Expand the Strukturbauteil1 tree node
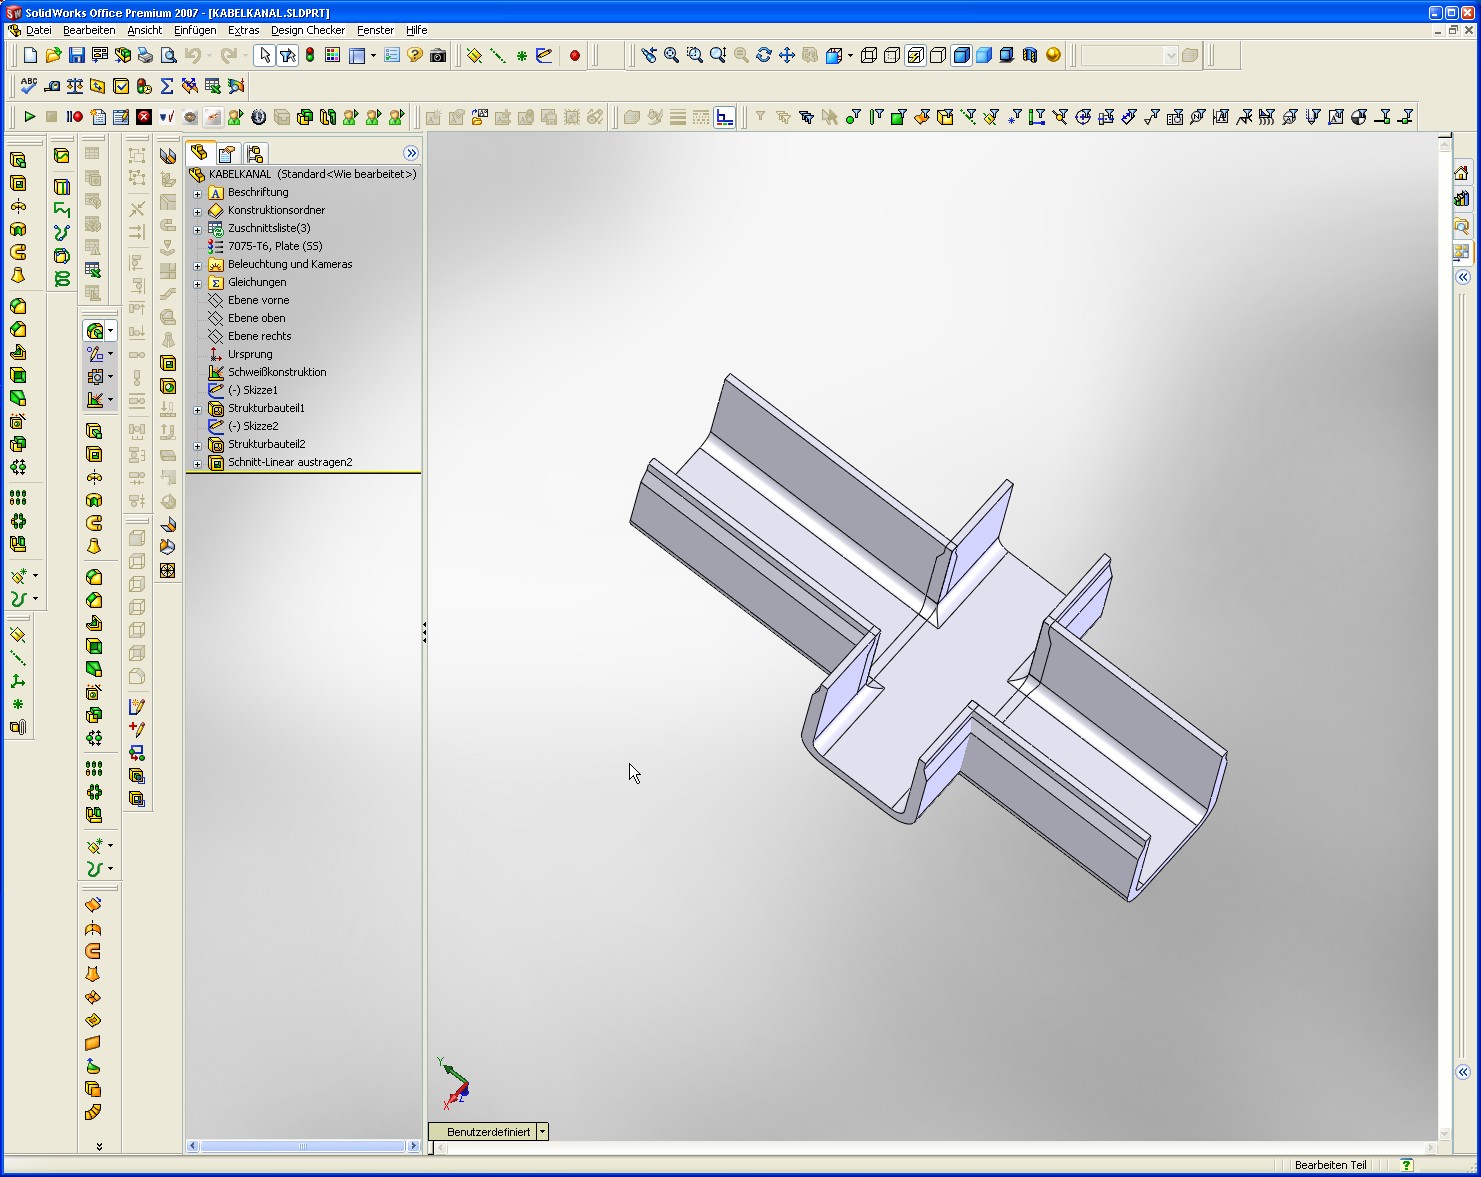Viewport: 1481px width, 1177px height. pyautogui.click(x=197, y=409)
